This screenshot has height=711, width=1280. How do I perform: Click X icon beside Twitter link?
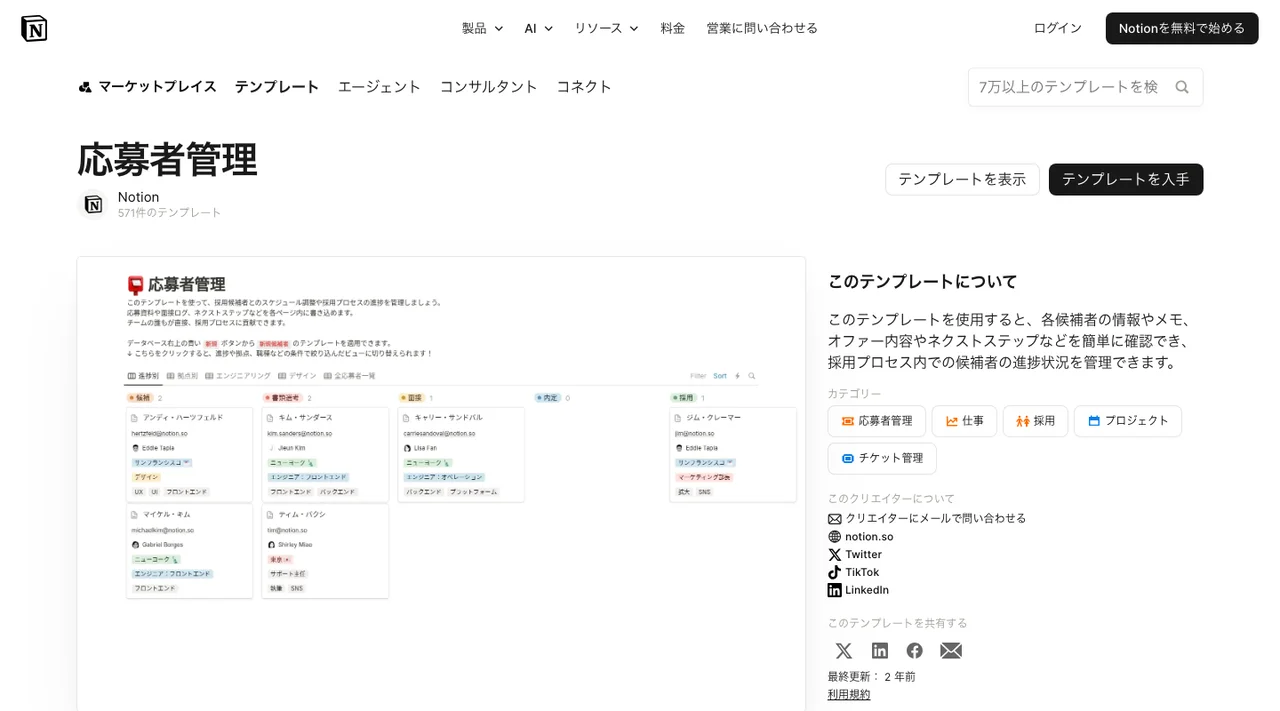tap(835, 555)
